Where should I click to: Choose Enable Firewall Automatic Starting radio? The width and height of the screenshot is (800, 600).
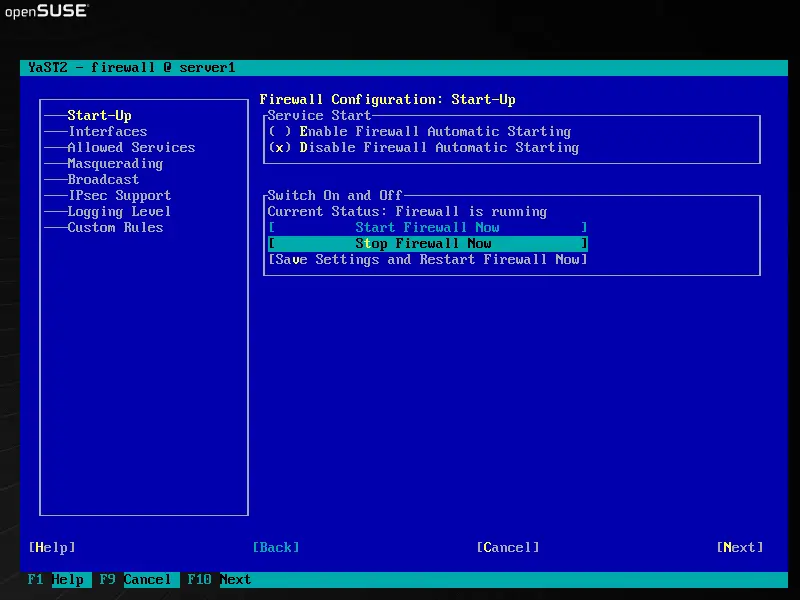(420, 132)
